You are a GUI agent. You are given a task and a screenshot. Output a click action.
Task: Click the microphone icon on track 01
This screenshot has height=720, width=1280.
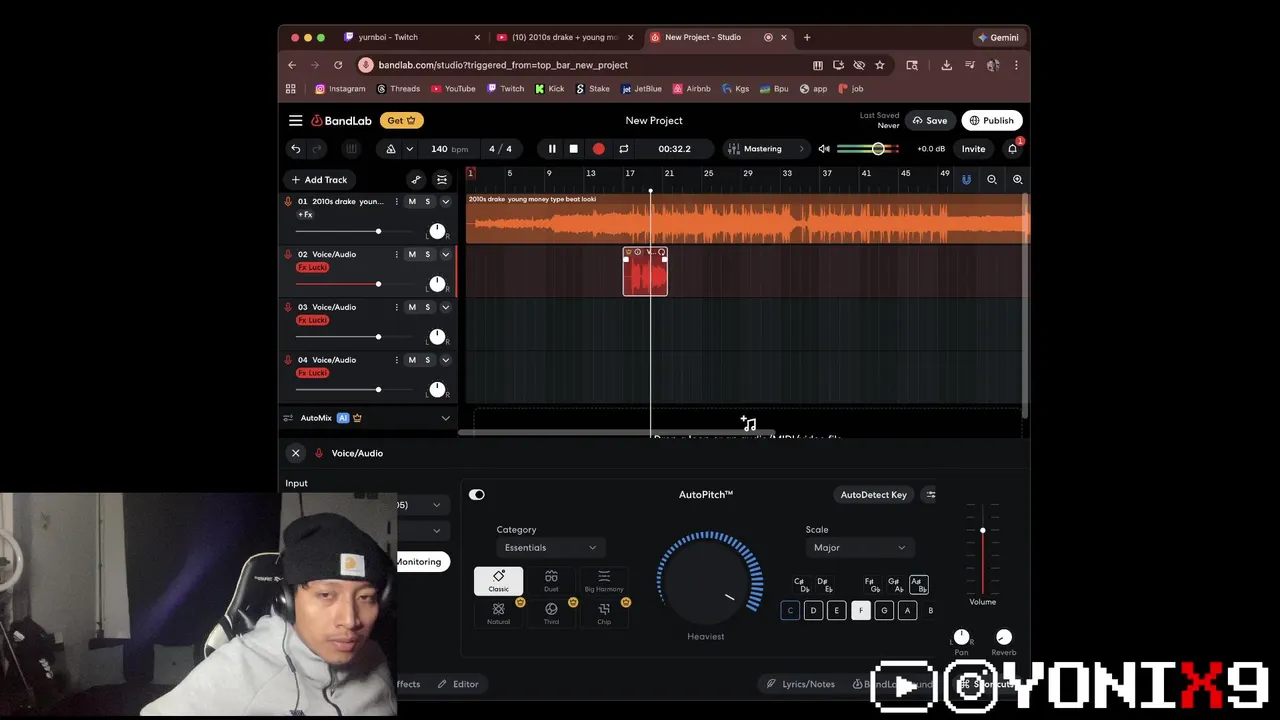(288, 201)
